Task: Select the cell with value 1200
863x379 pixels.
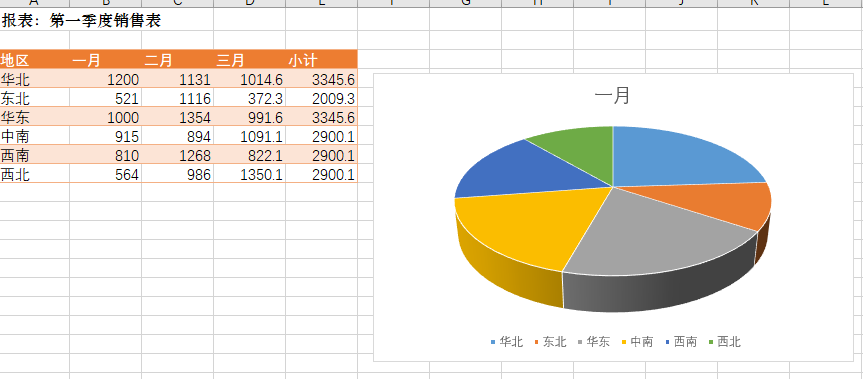Action: coord(106,79)
